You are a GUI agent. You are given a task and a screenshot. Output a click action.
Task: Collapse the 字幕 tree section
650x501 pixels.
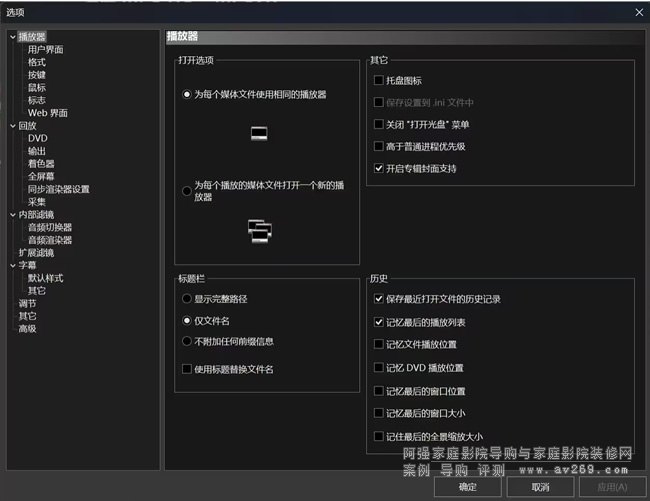point(12,265)
